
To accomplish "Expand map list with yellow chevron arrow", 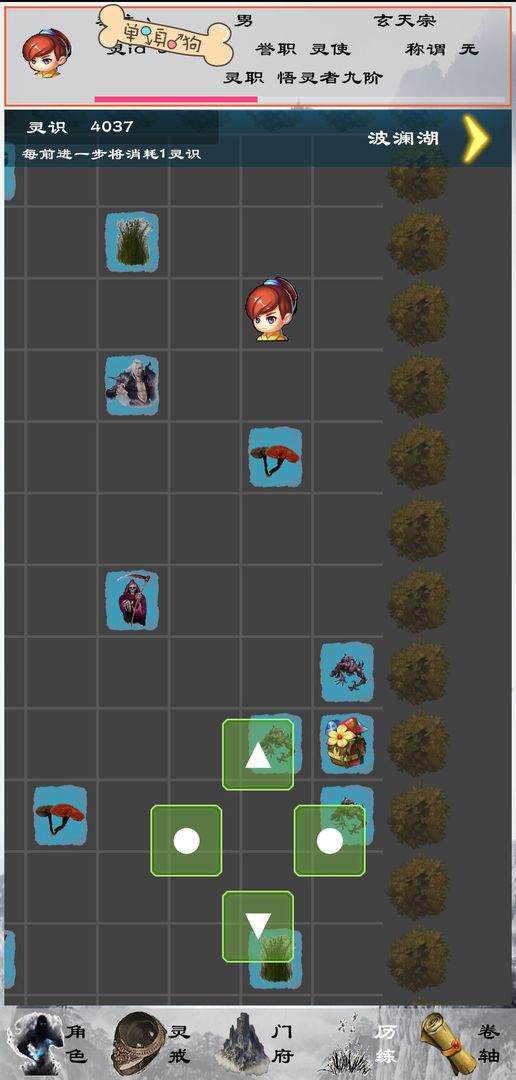I will click(476, 138).
